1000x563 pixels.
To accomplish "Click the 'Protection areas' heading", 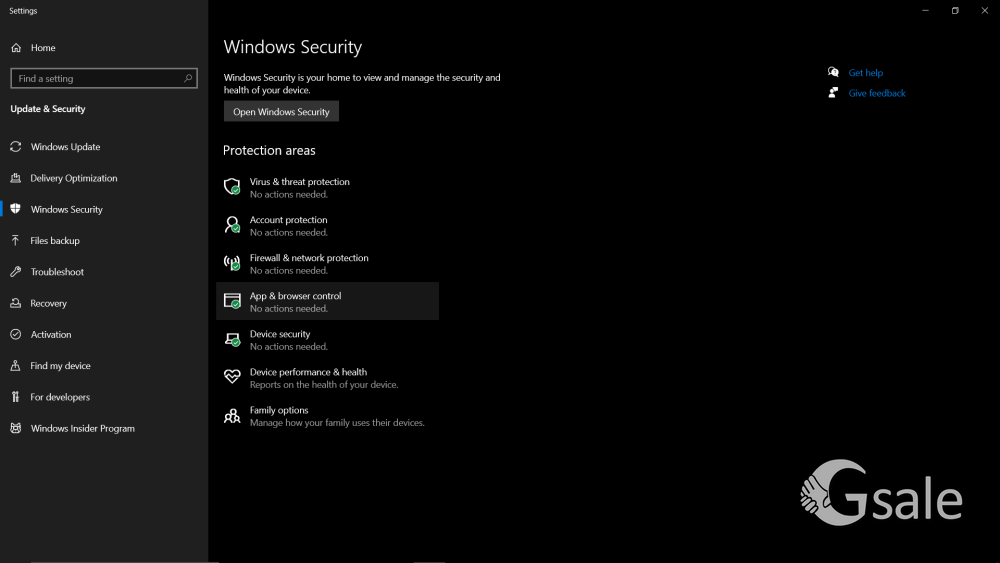I will coord(269,150).
